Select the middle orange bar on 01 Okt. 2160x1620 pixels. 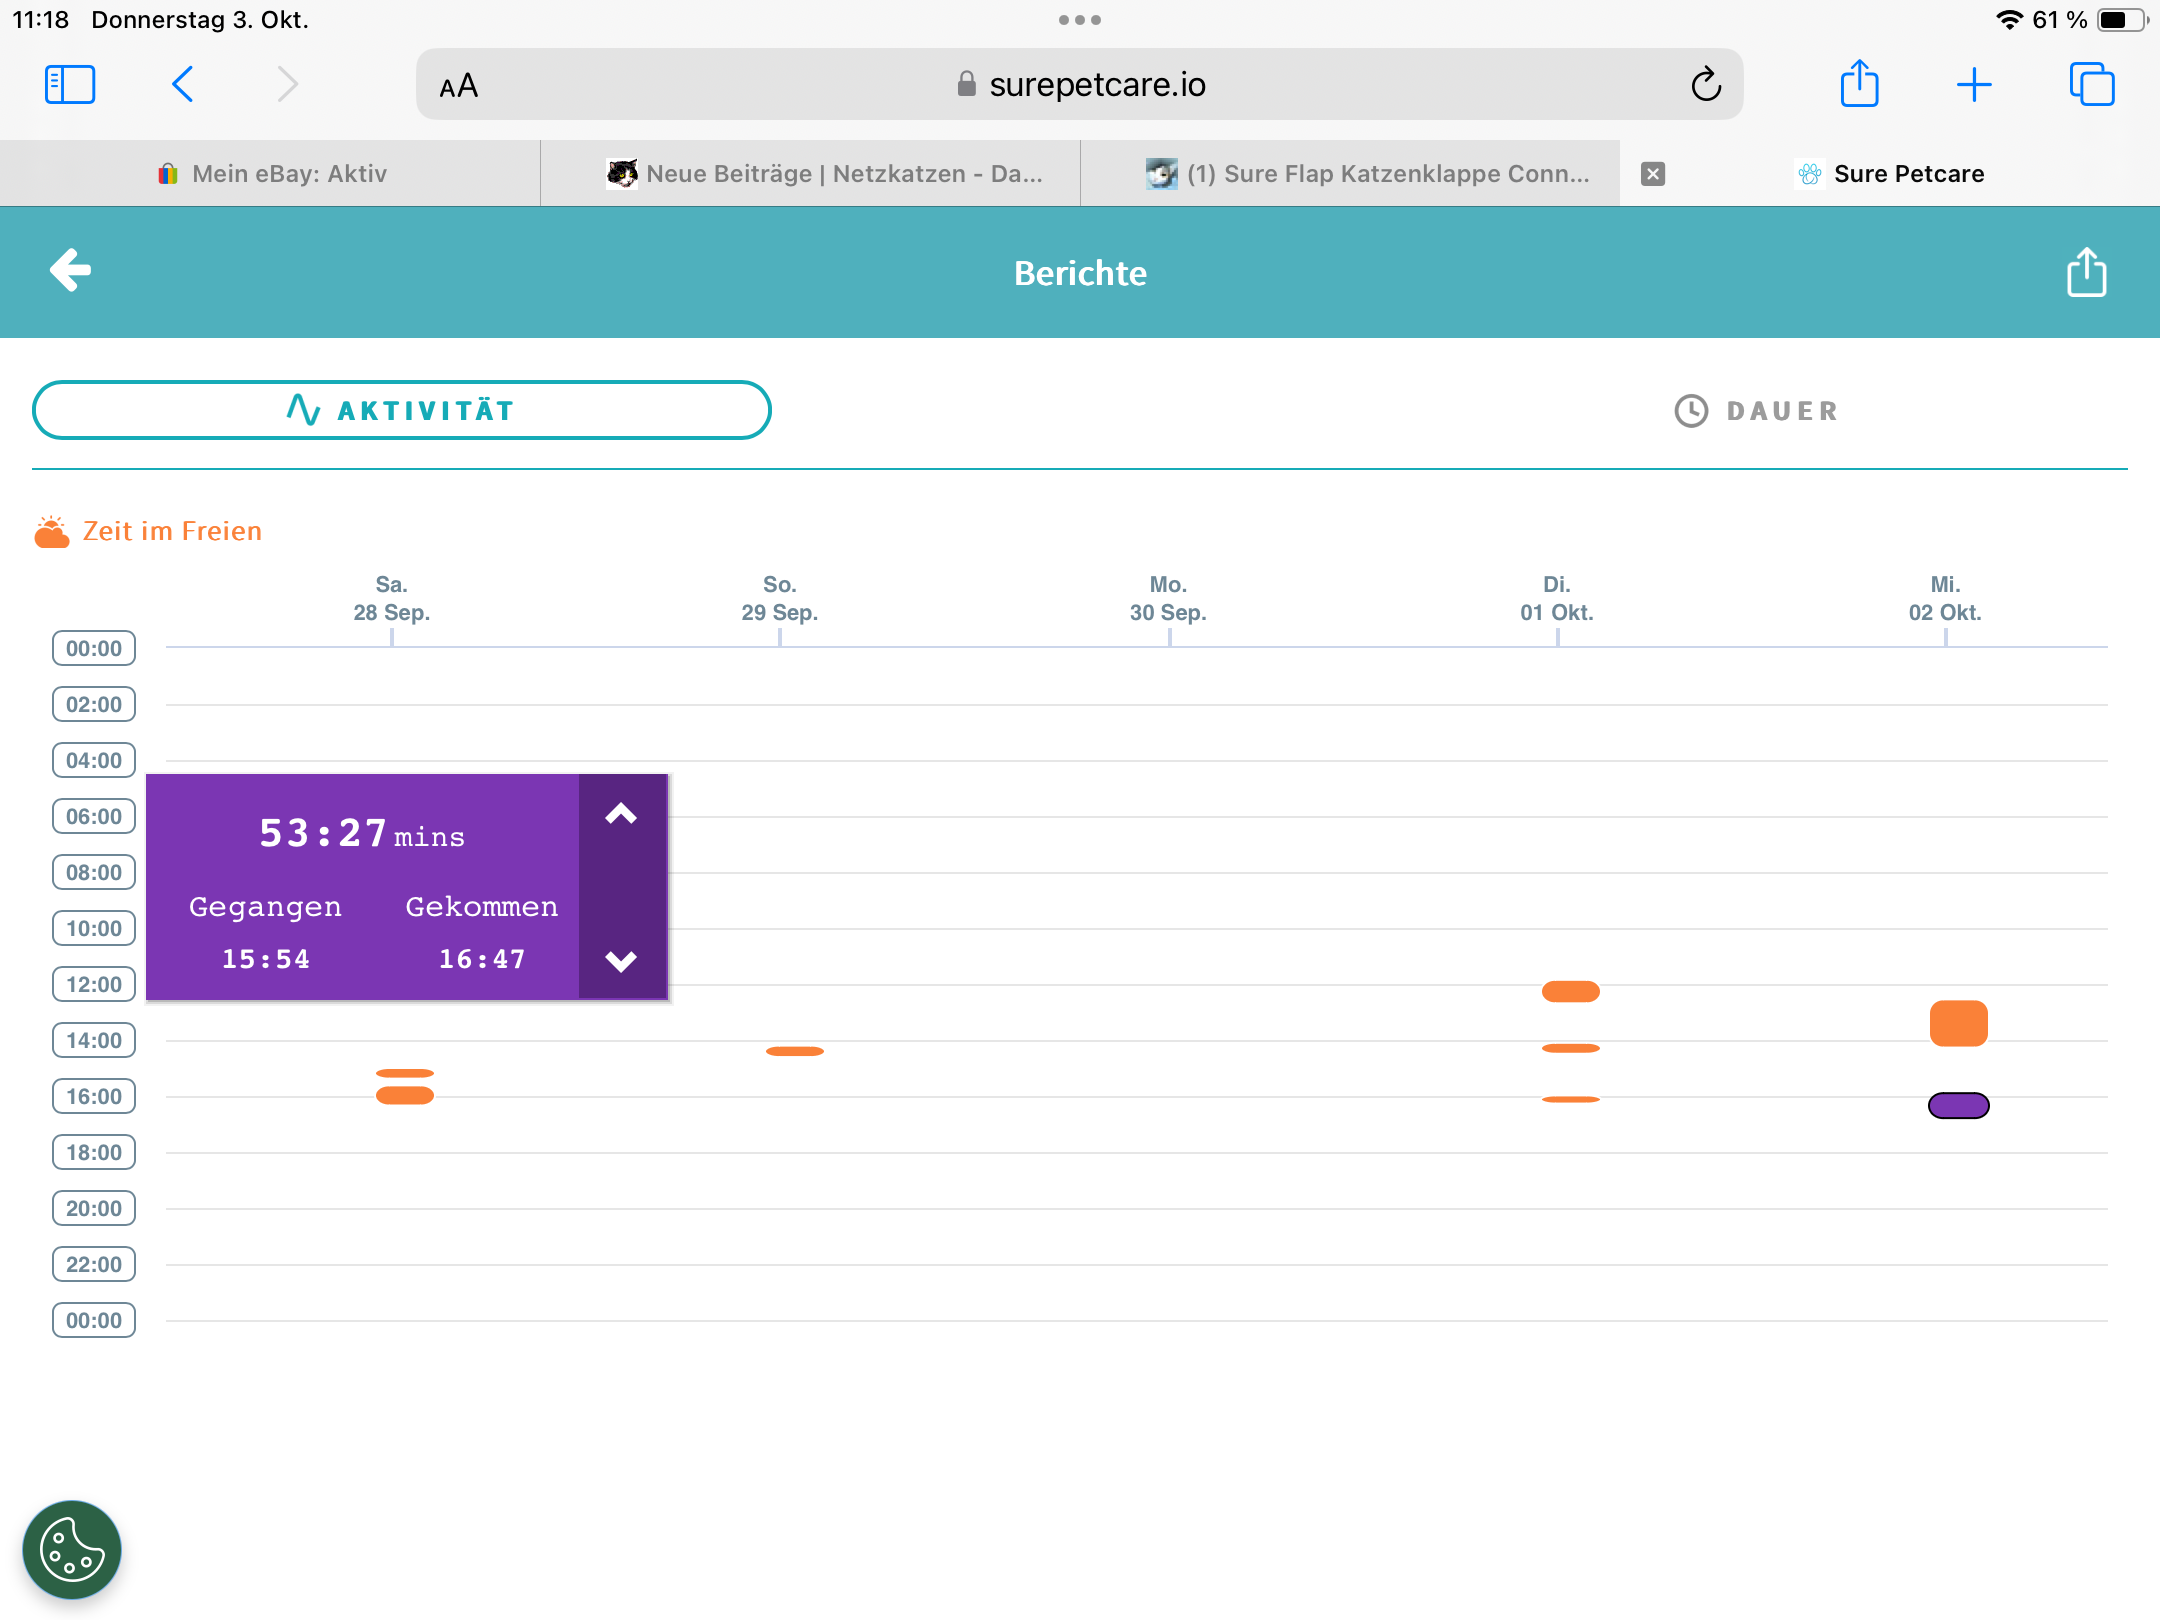pos(1570,1048)
